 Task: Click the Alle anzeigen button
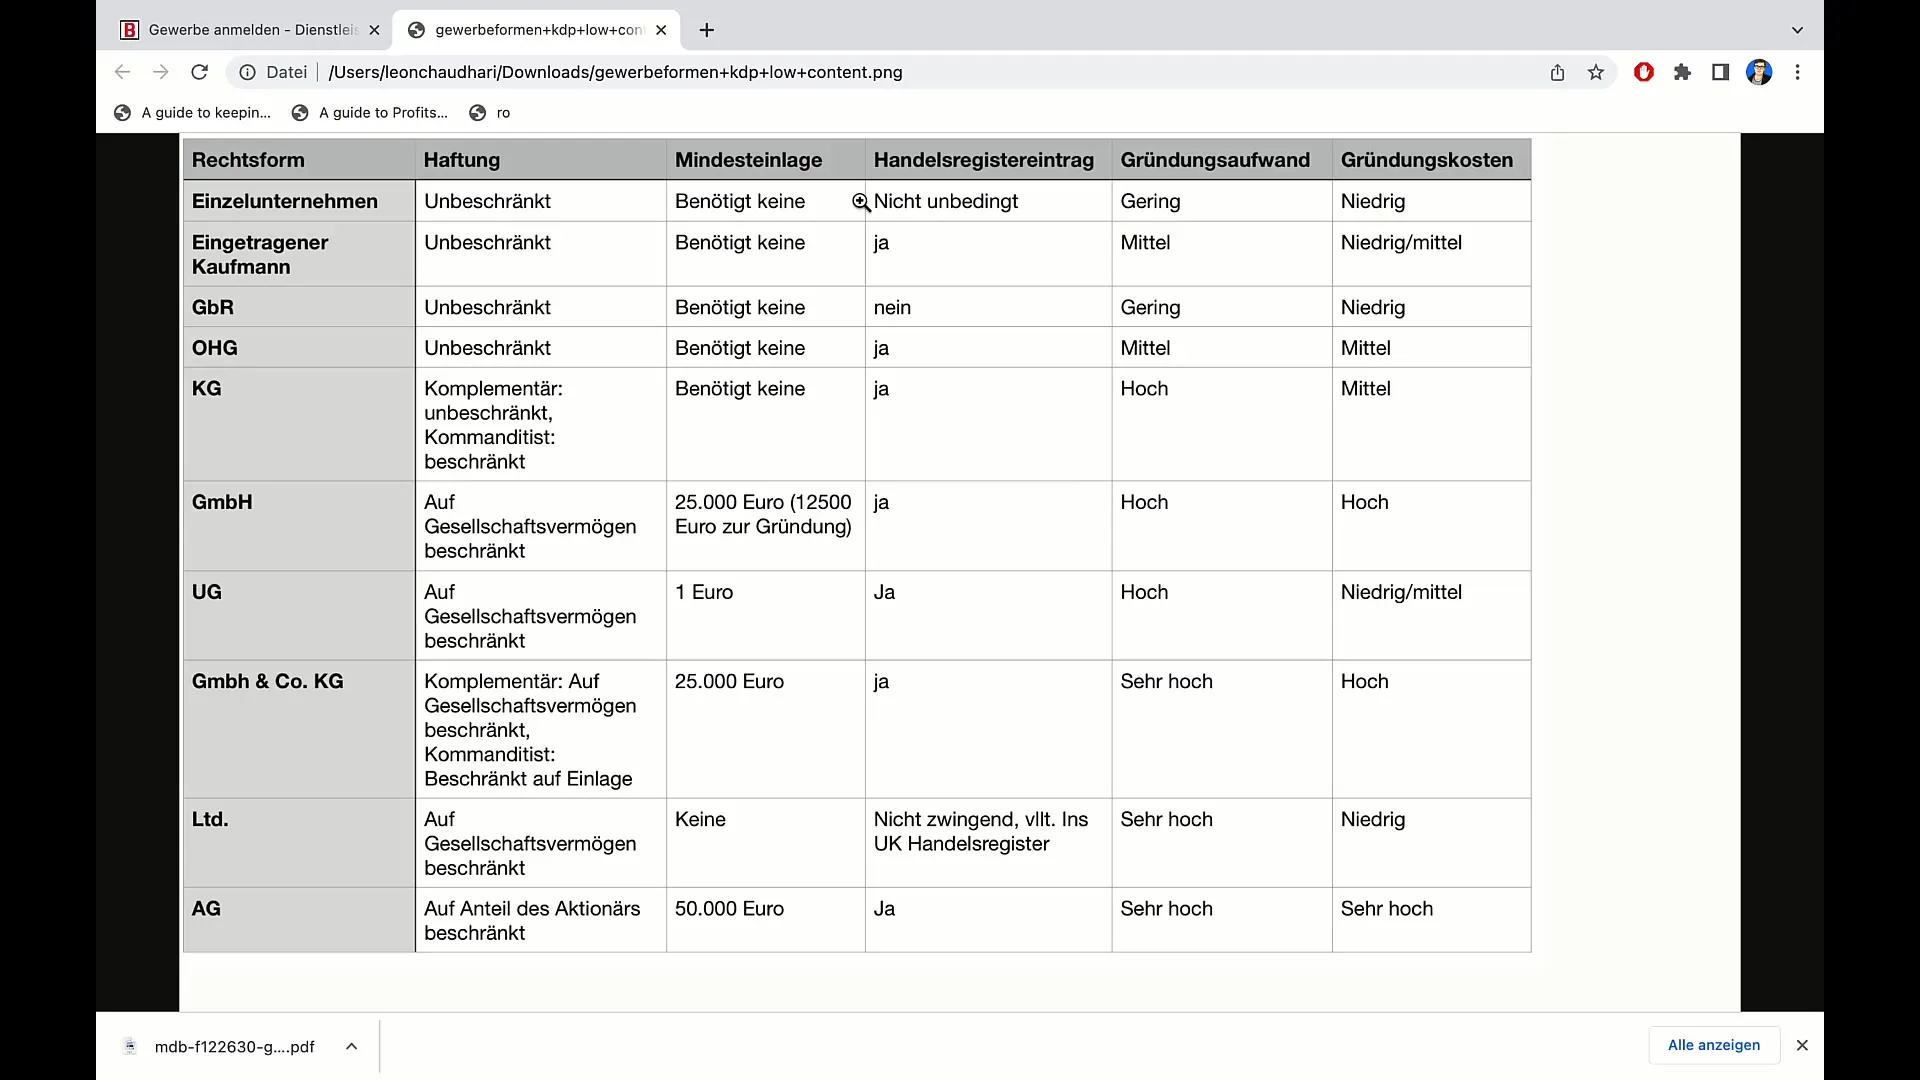pos(1714,1045)
